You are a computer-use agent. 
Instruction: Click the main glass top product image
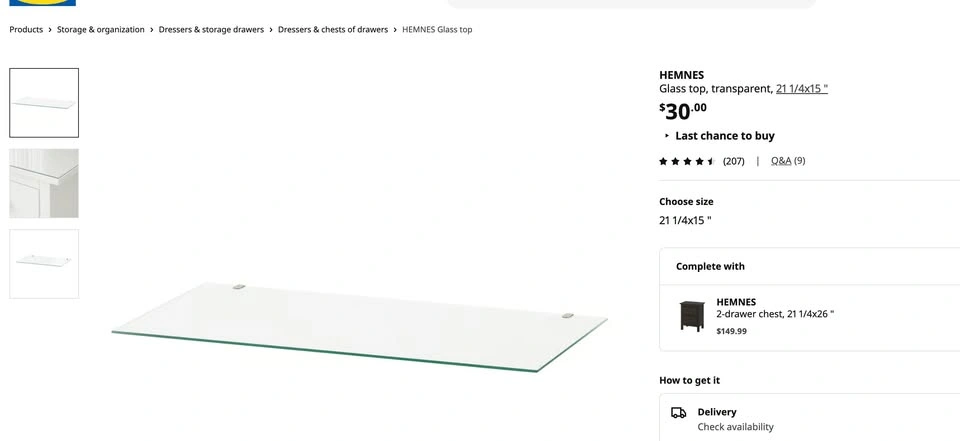(360, 325)
